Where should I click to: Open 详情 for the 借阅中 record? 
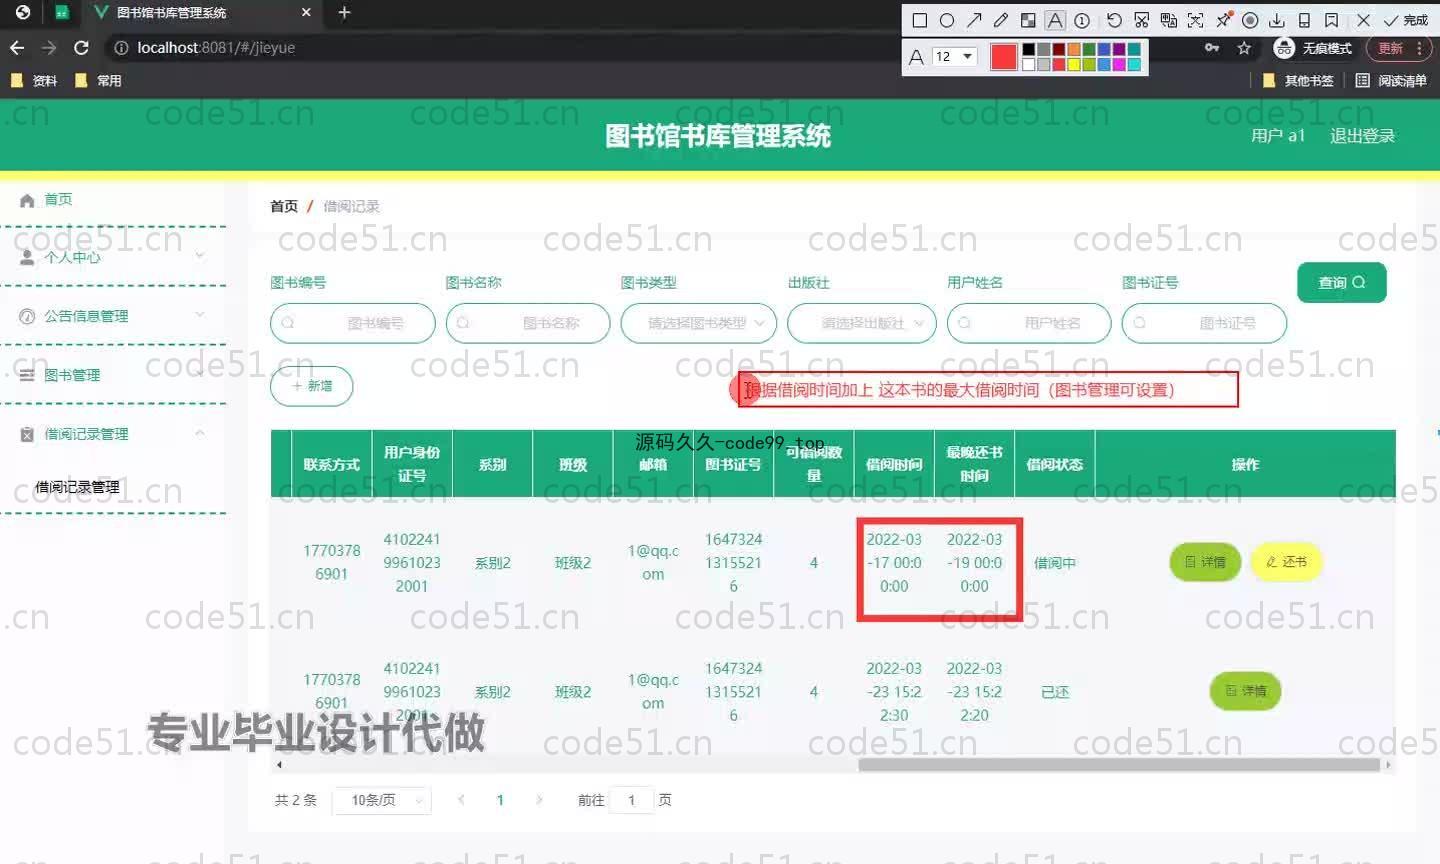(1205, 562)
